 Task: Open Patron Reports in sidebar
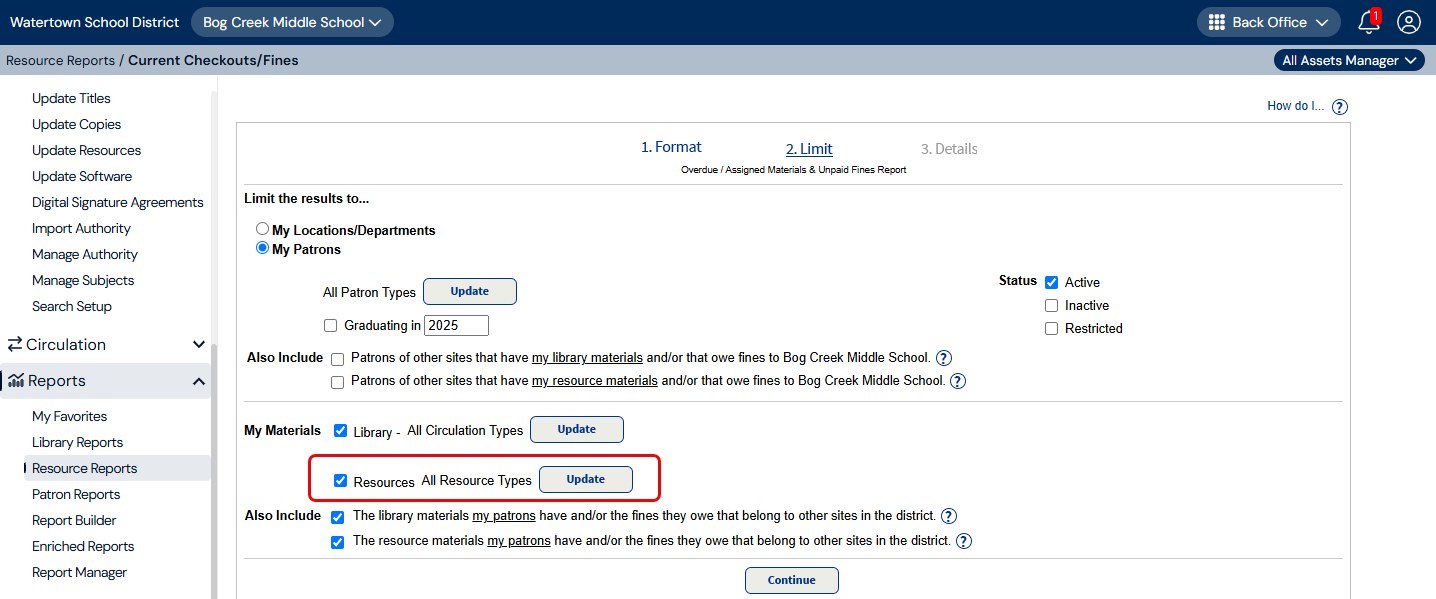pyautogui.click(x=76, y=494)
